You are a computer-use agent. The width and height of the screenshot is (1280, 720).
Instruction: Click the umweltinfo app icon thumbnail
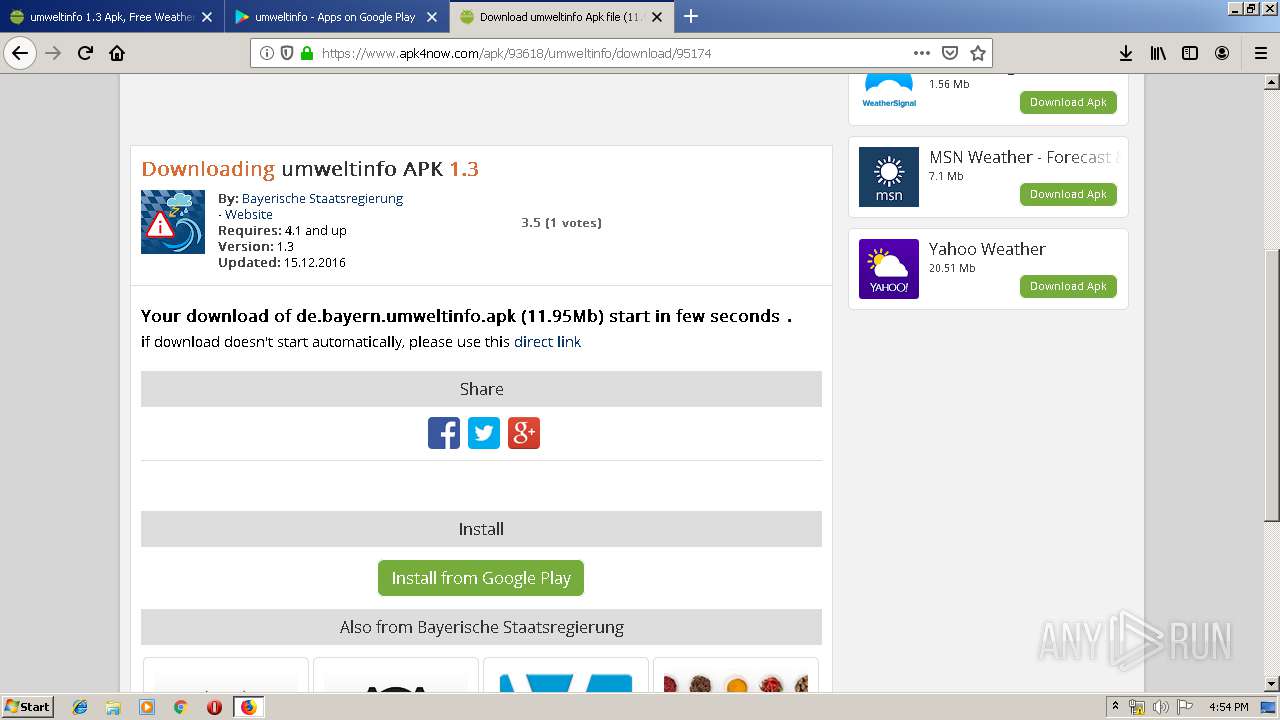[x=173, y=222]
